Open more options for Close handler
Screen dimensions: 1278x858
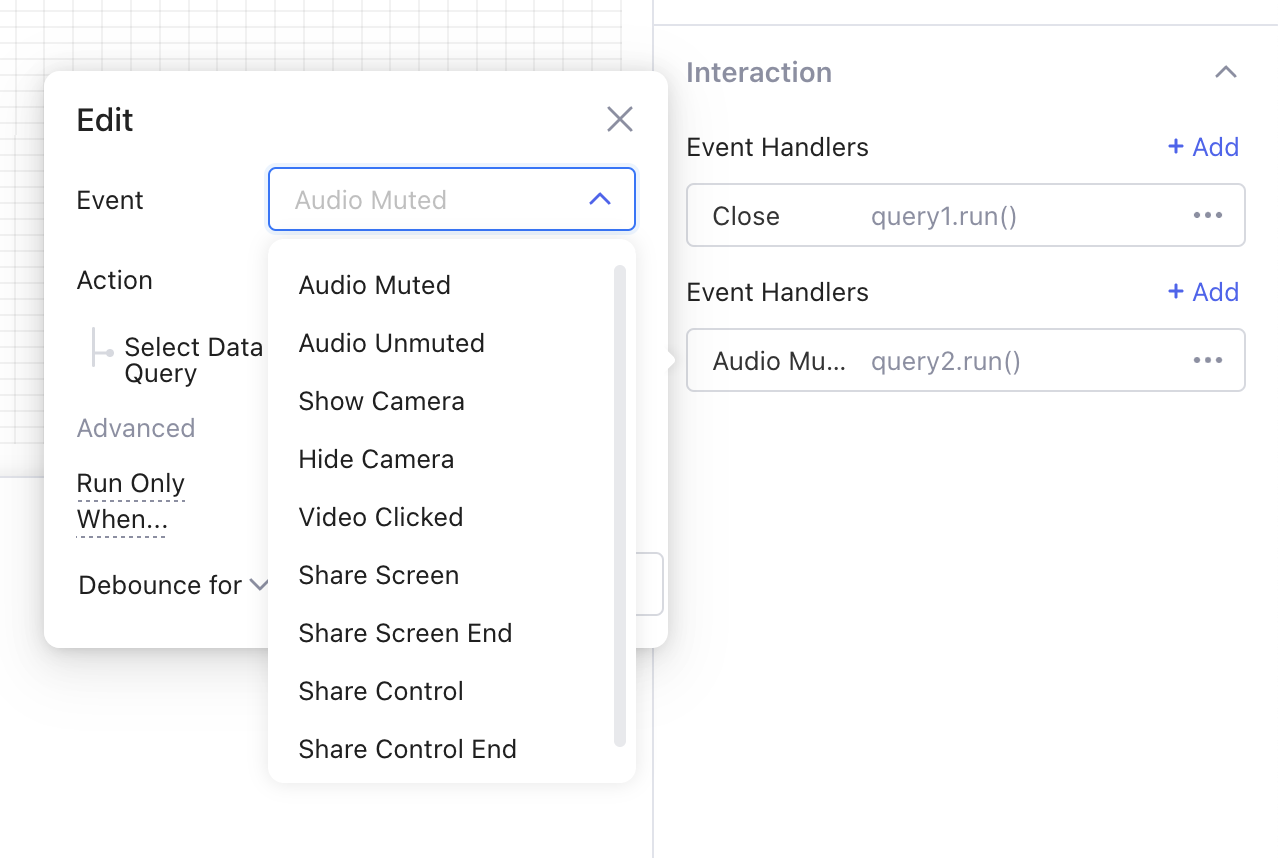pos(1207,215)
